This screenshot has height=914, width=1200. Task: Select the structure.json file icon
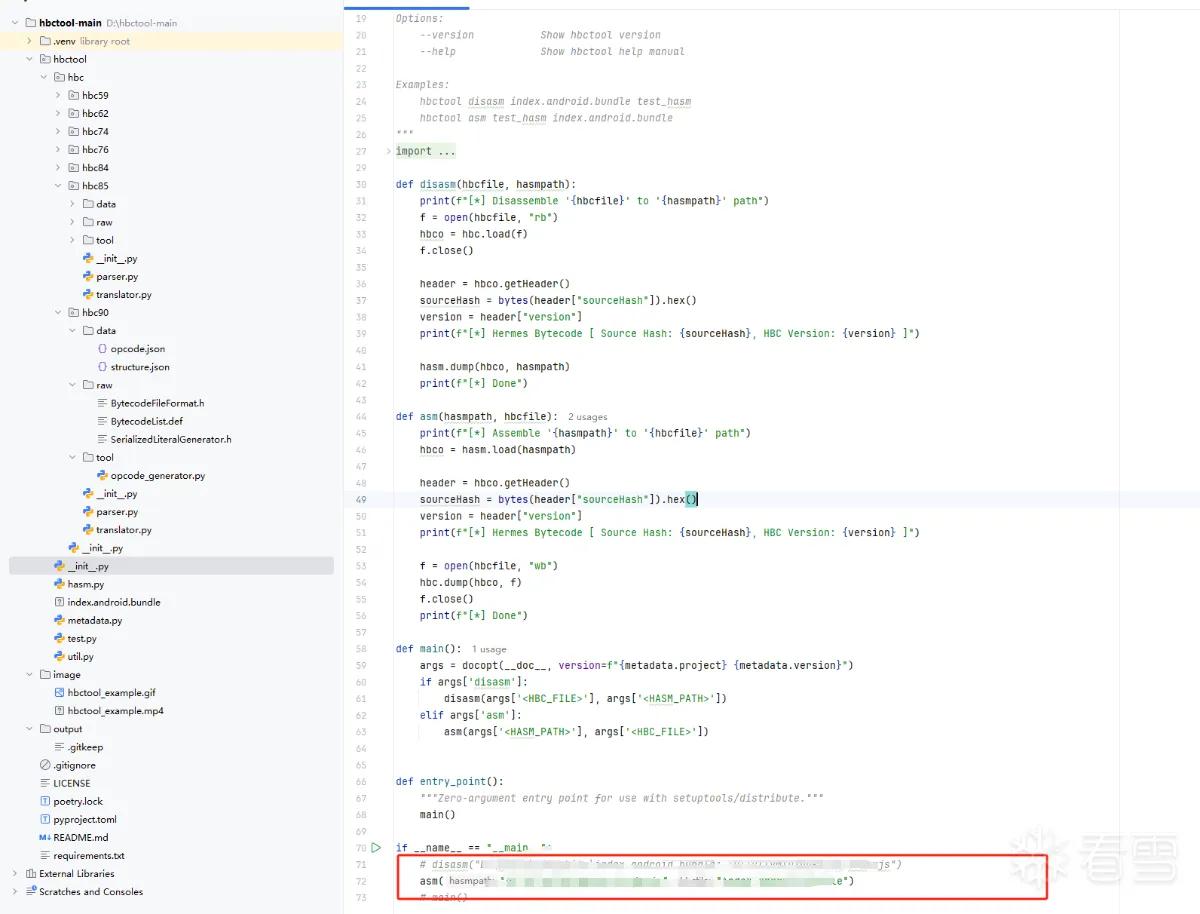point(102,367)
